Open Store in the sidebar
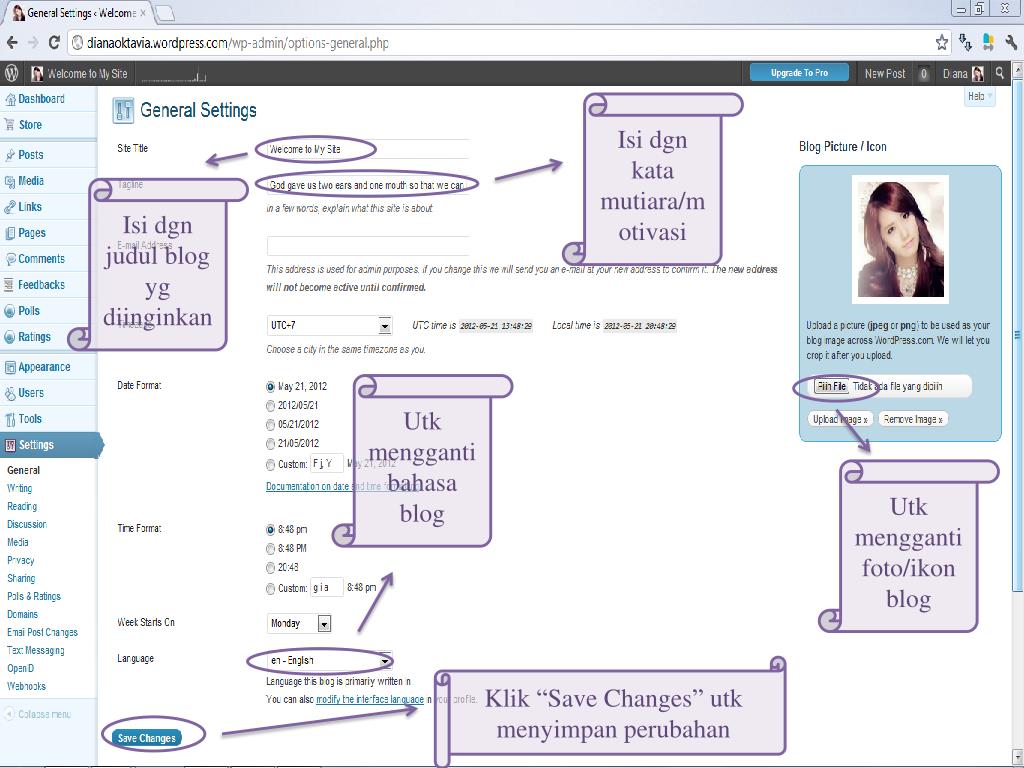1024x768 pixels. [x=30, y=125]
